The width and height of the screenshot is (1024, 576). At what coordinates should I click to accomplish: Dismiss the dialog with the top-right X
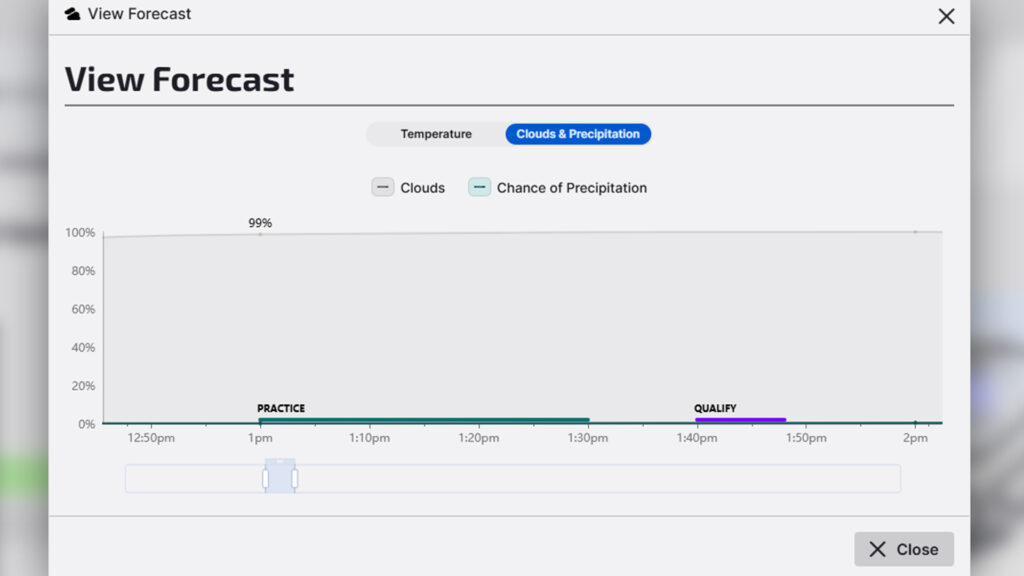[946, 16]
